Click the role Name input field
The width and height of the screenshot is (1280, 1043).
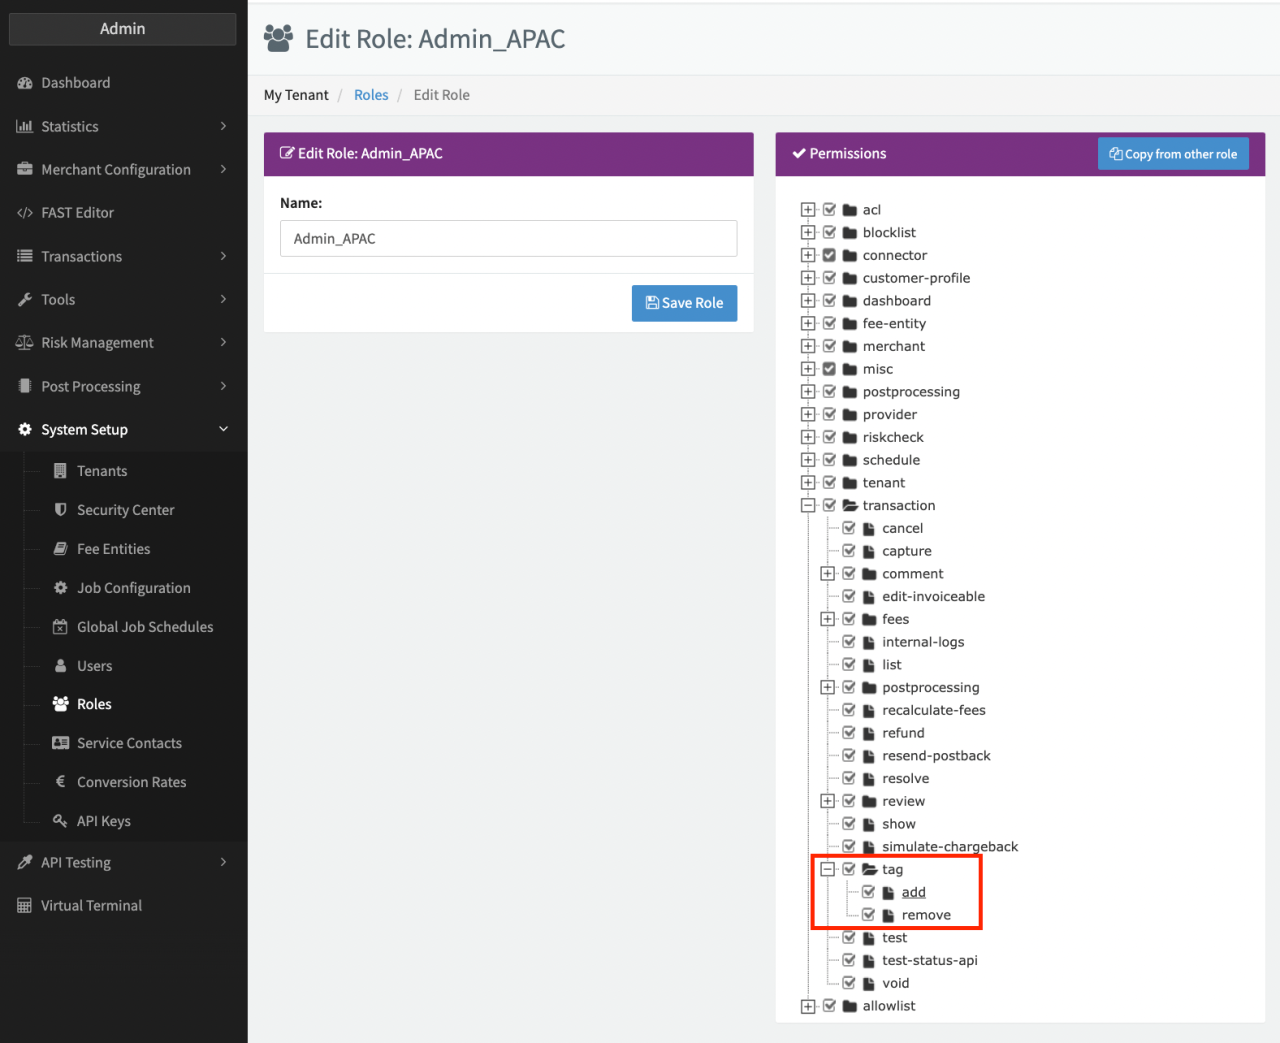pyautogui.click(x=508, y=239)
